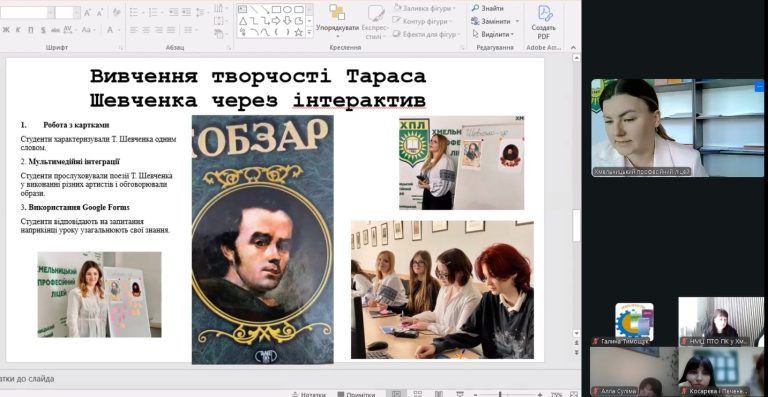
Task: Click Знайти to search the presentation
Action: [x=488, y=8]
